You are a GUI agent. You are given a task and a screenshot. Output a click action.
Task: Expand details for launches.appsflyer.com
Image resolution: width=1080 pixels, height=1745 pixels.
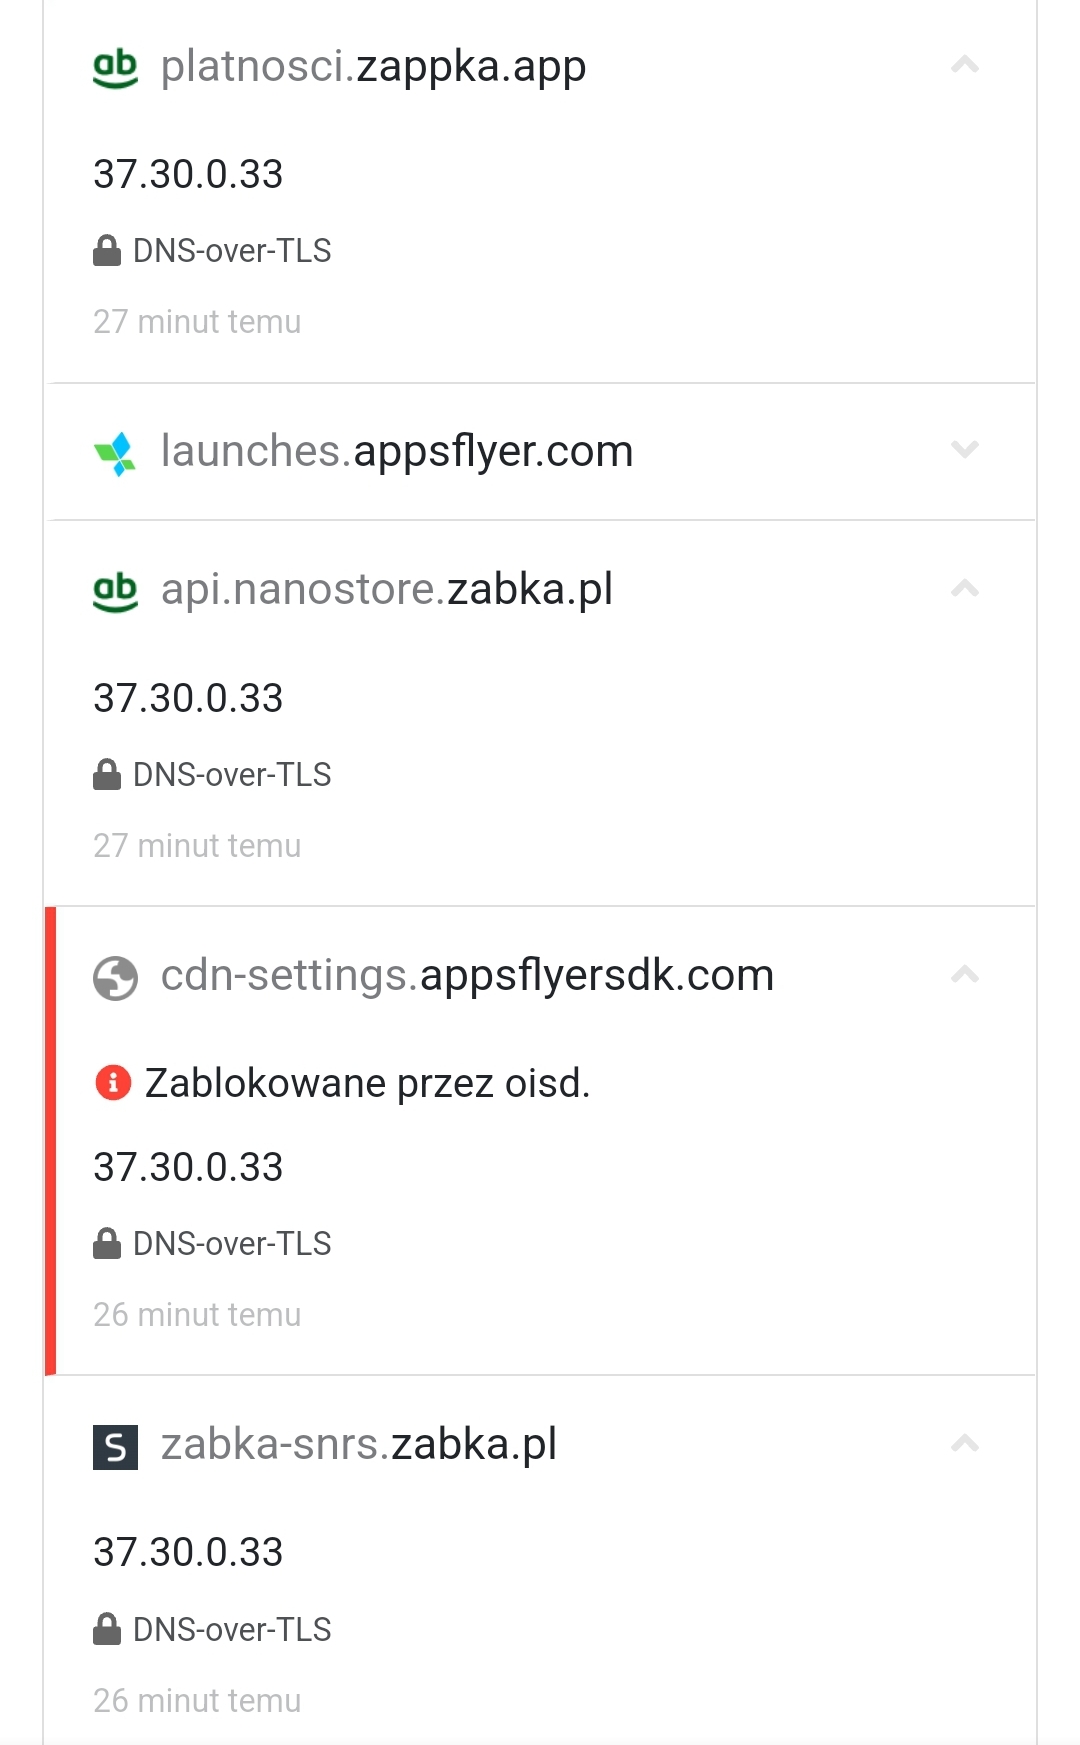(x=963, y=451)
